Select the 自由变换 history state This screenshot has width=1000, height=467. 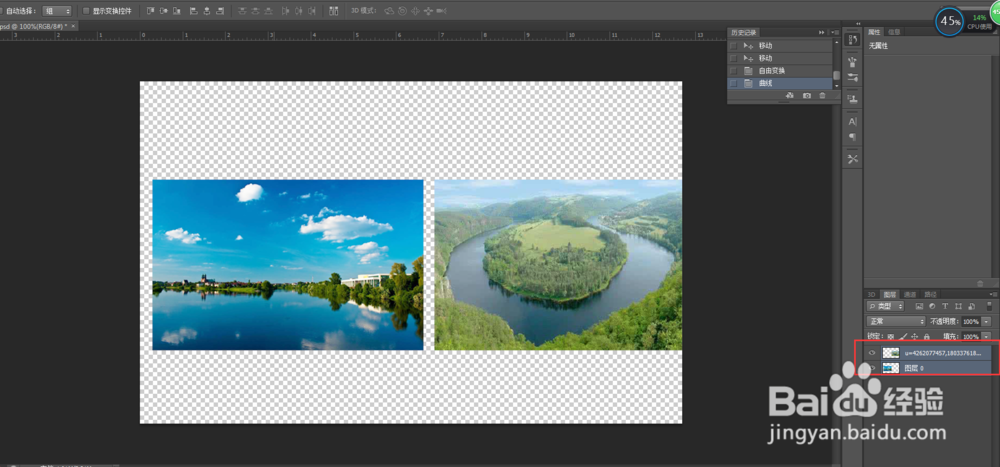pyautogui.click(x=781, y=71)
